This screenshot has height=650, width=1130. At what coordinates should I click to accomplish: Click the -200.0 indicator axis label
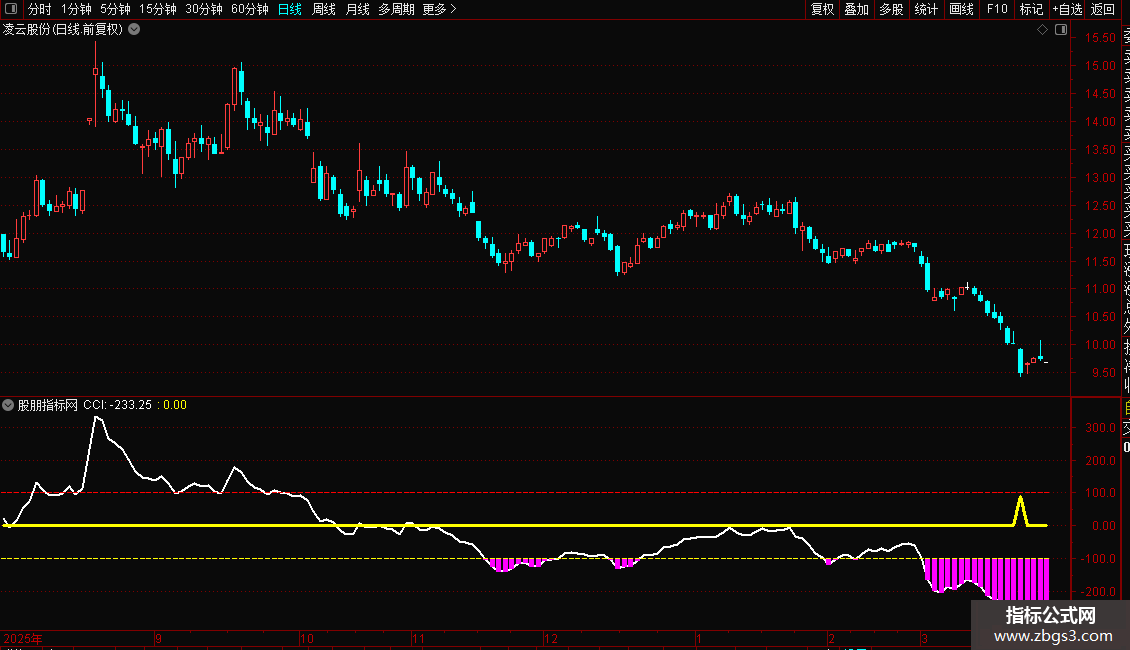coord(1098,592)
